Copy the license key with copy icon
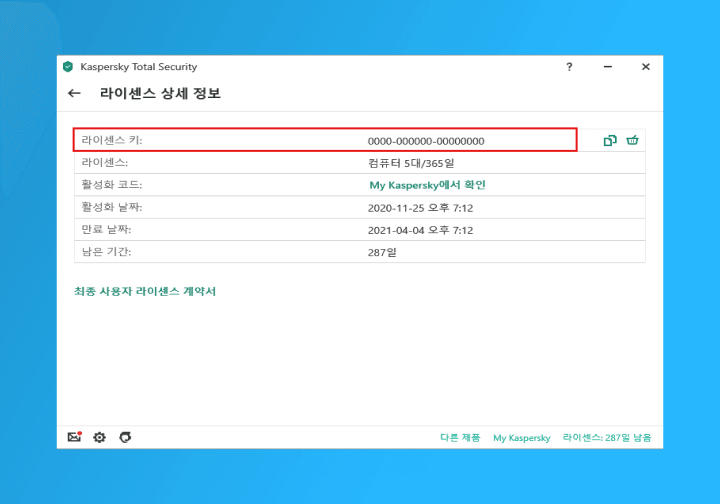720x504 pixels. pos(610,141)
